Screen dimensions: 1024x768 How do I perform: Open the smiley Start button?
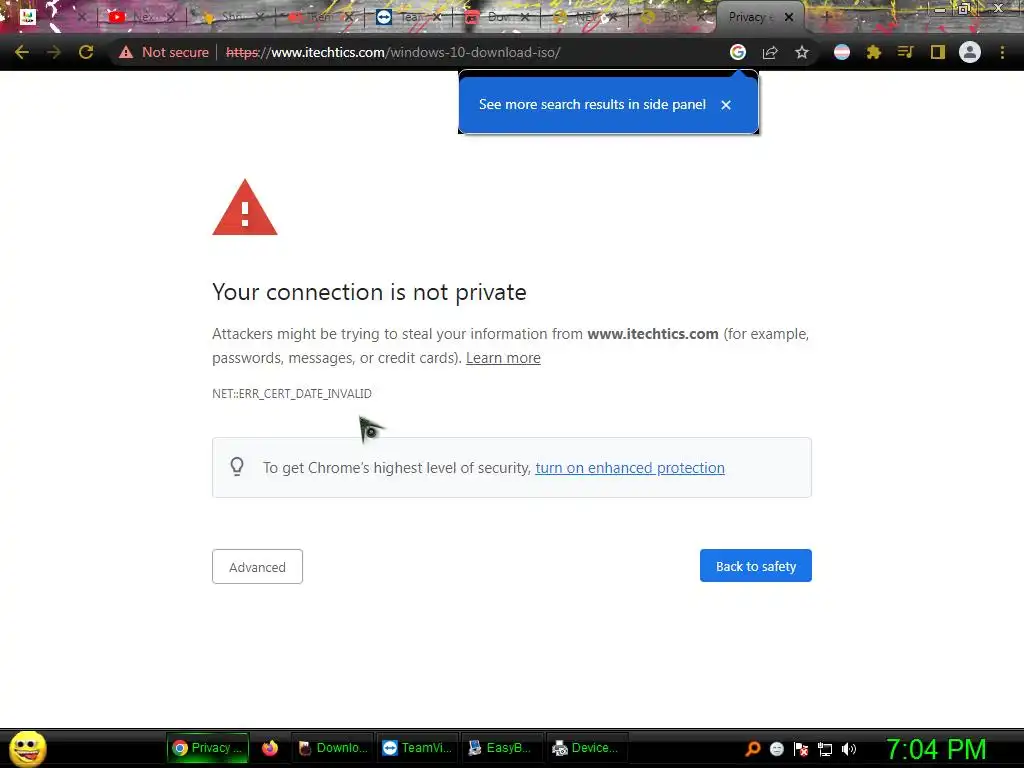pyautogui.click(x=27, y=748)
